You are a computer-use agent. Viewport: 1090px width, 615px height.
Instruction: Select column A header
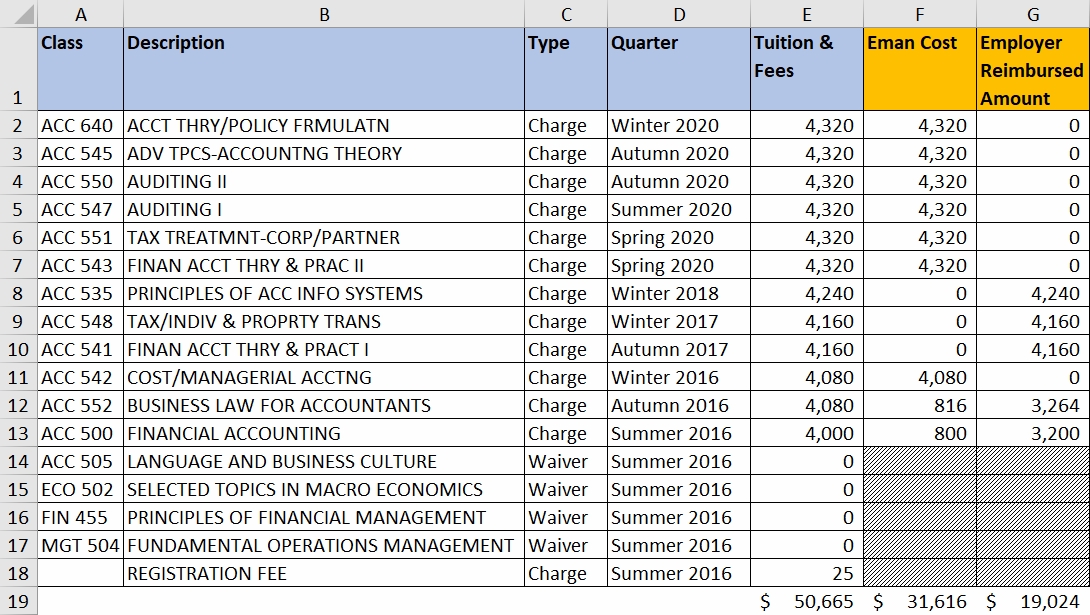(x=80, y=14)
